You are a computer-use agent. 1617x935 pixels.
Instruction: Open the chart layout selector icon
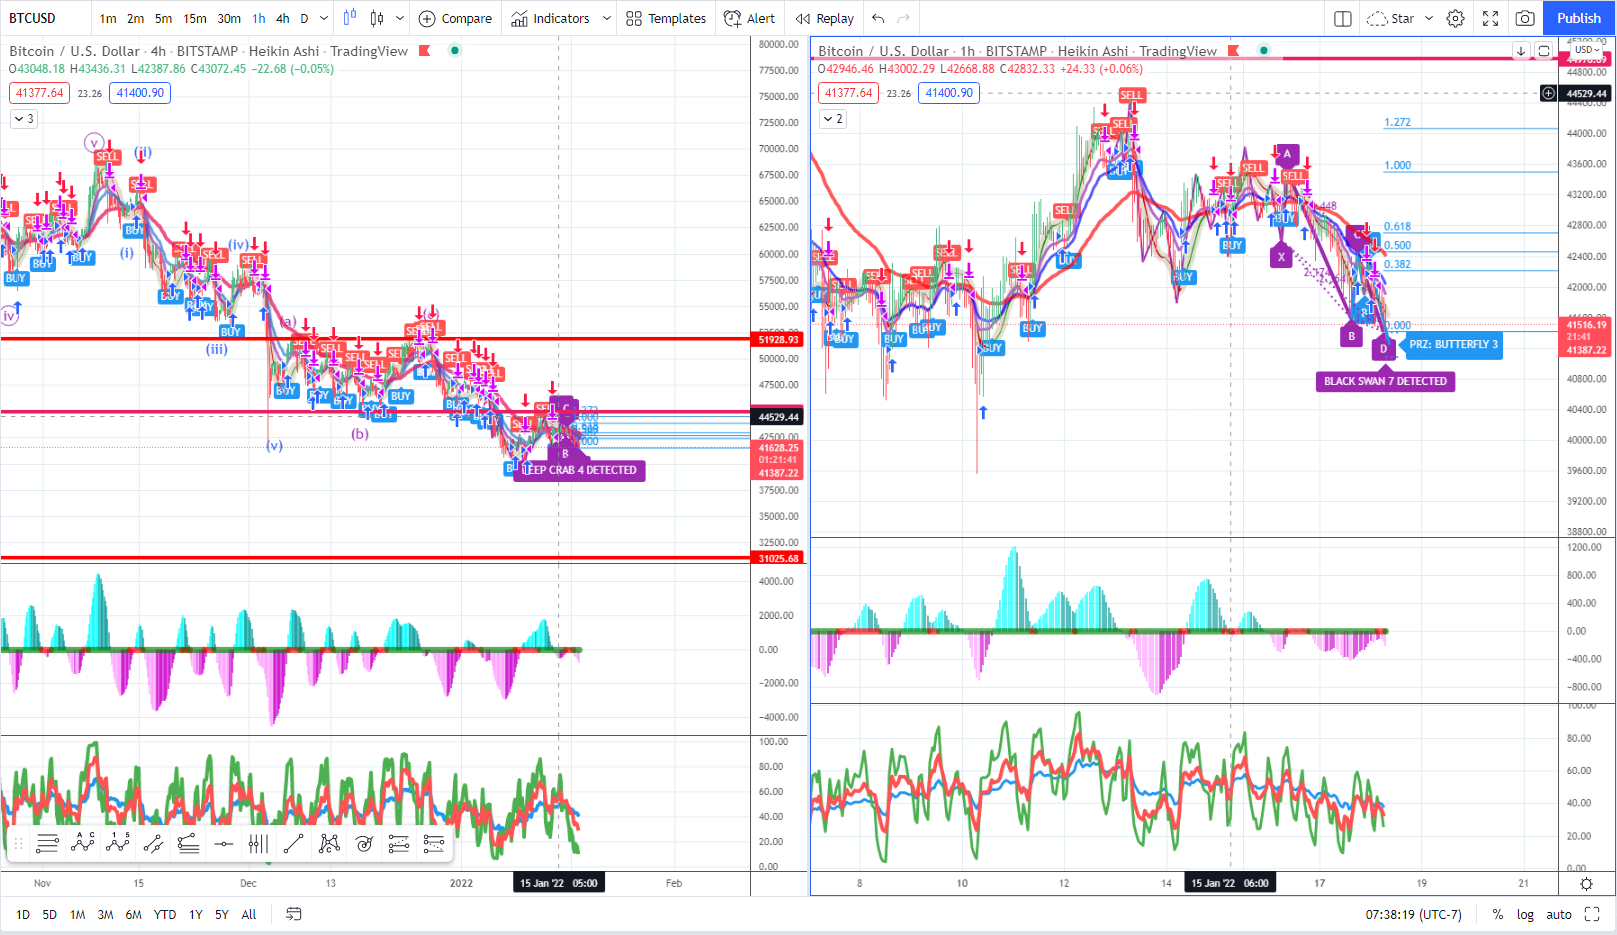[x=1343, y=18]
